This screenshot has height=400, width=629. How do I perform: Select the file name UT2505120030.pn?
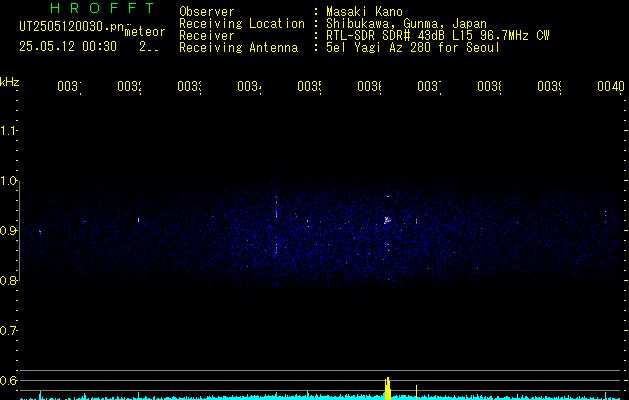pos(72,27)
